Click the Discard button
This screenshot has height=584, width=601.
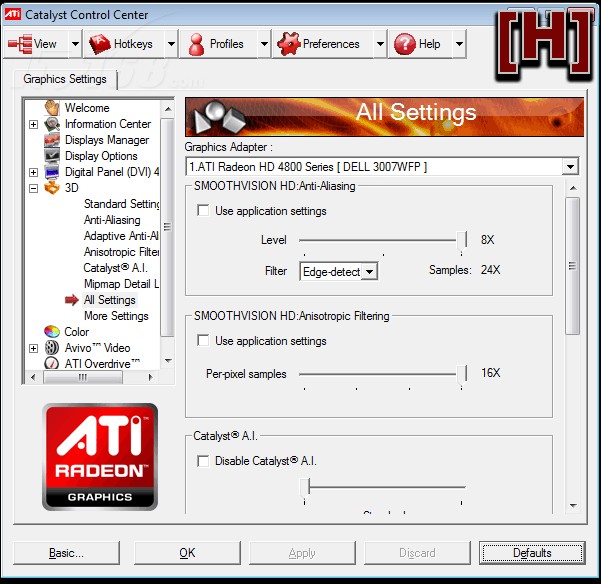417,553
